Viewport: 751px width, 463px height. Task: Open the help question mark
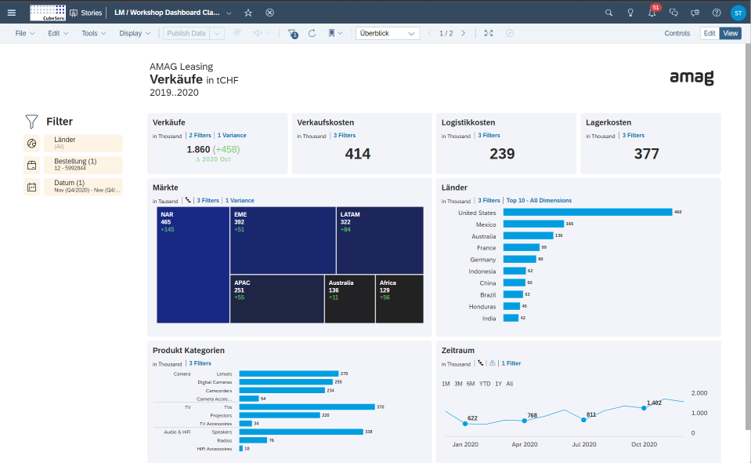tap(717, 13)
